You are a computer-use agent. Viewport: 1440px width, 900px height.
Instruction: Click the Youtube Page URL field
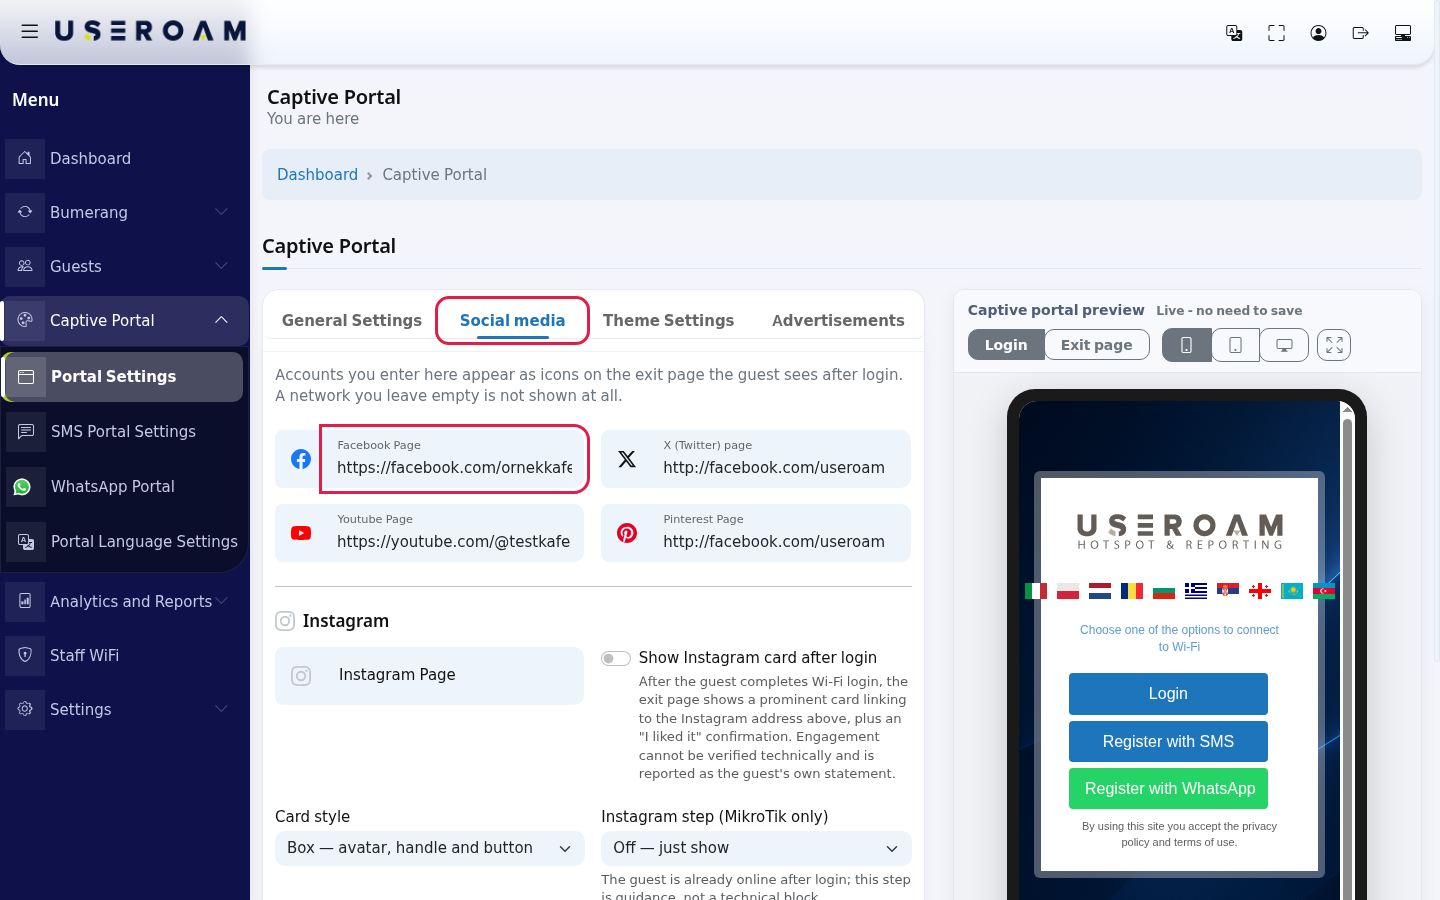(455, 533)
